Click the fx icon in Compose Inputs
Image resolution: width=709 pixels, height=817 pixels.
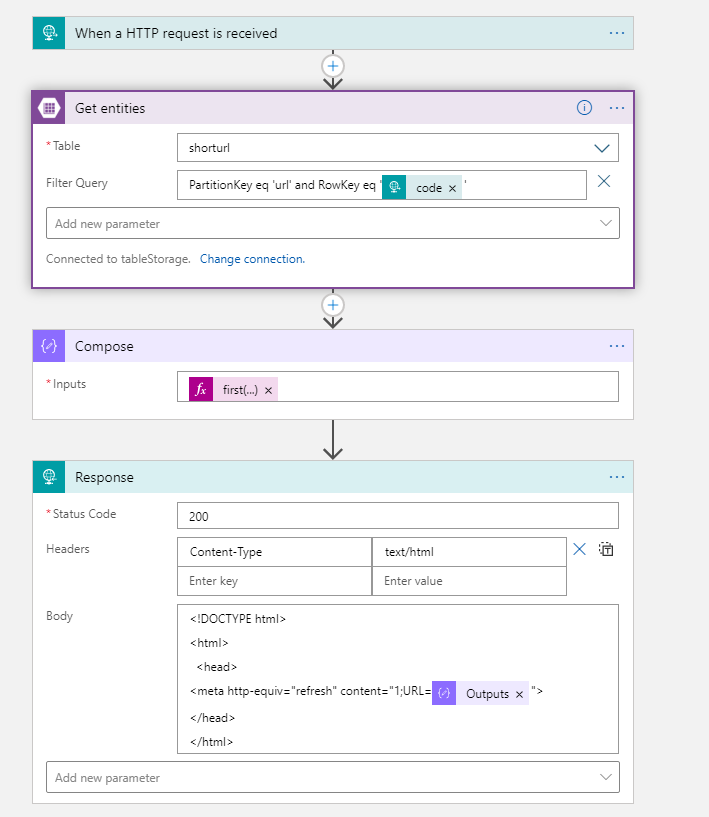201,389
